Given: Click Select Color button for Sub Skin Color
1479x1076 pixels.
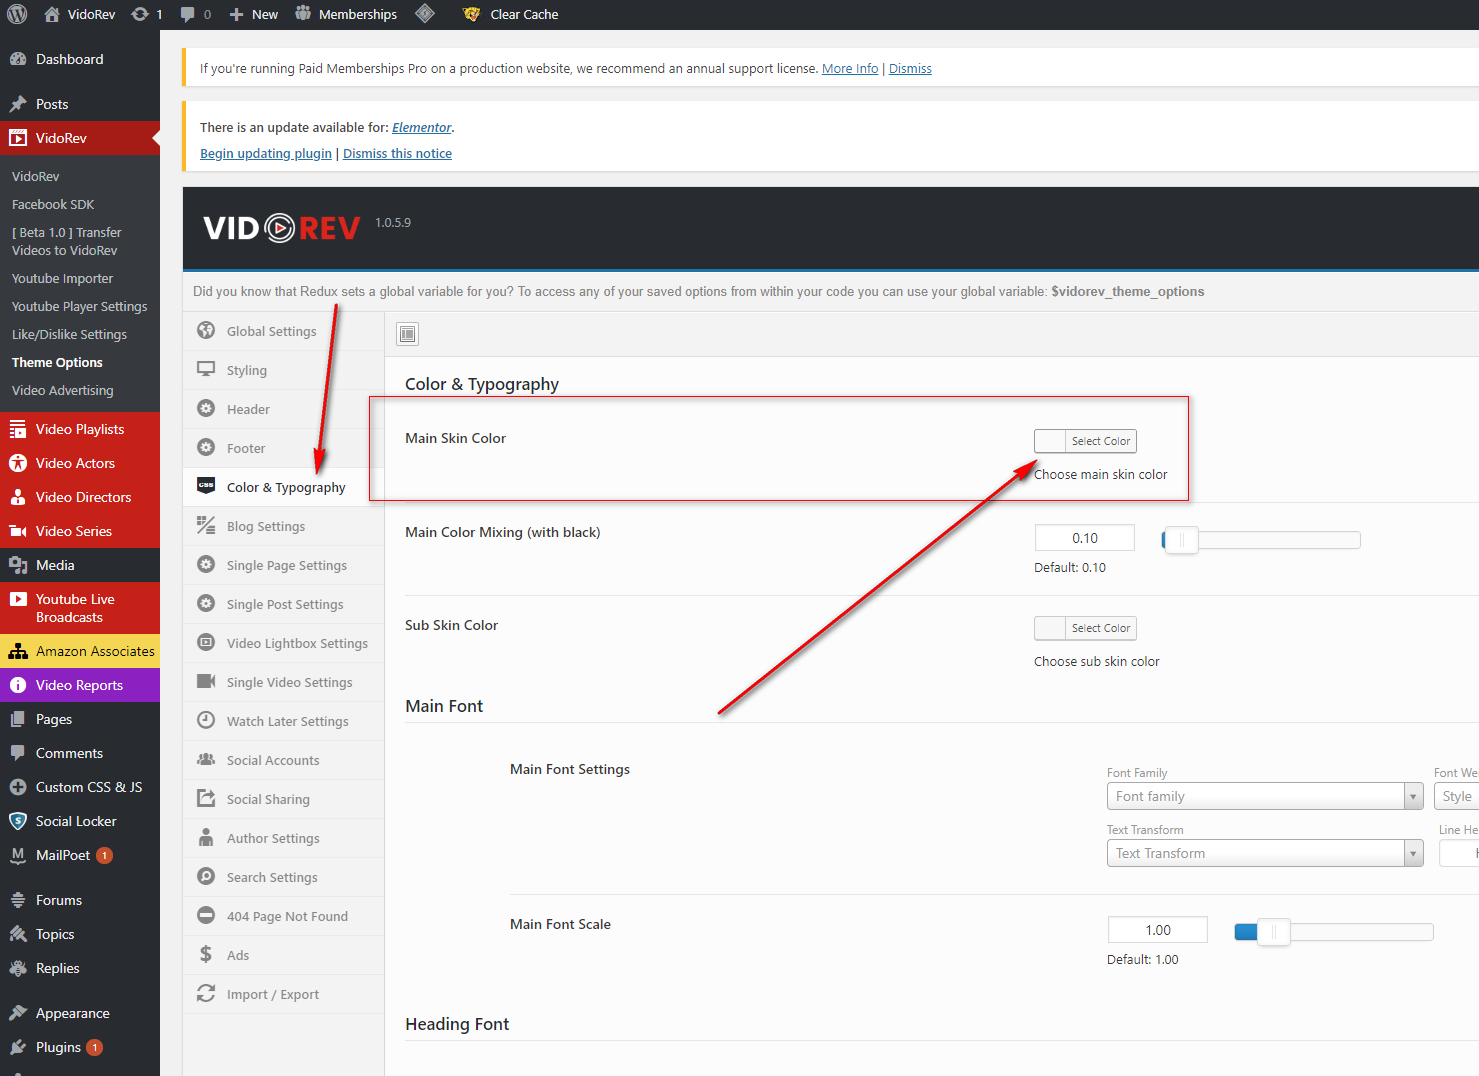Looking at the screenshot, I should click(1100, 628).
